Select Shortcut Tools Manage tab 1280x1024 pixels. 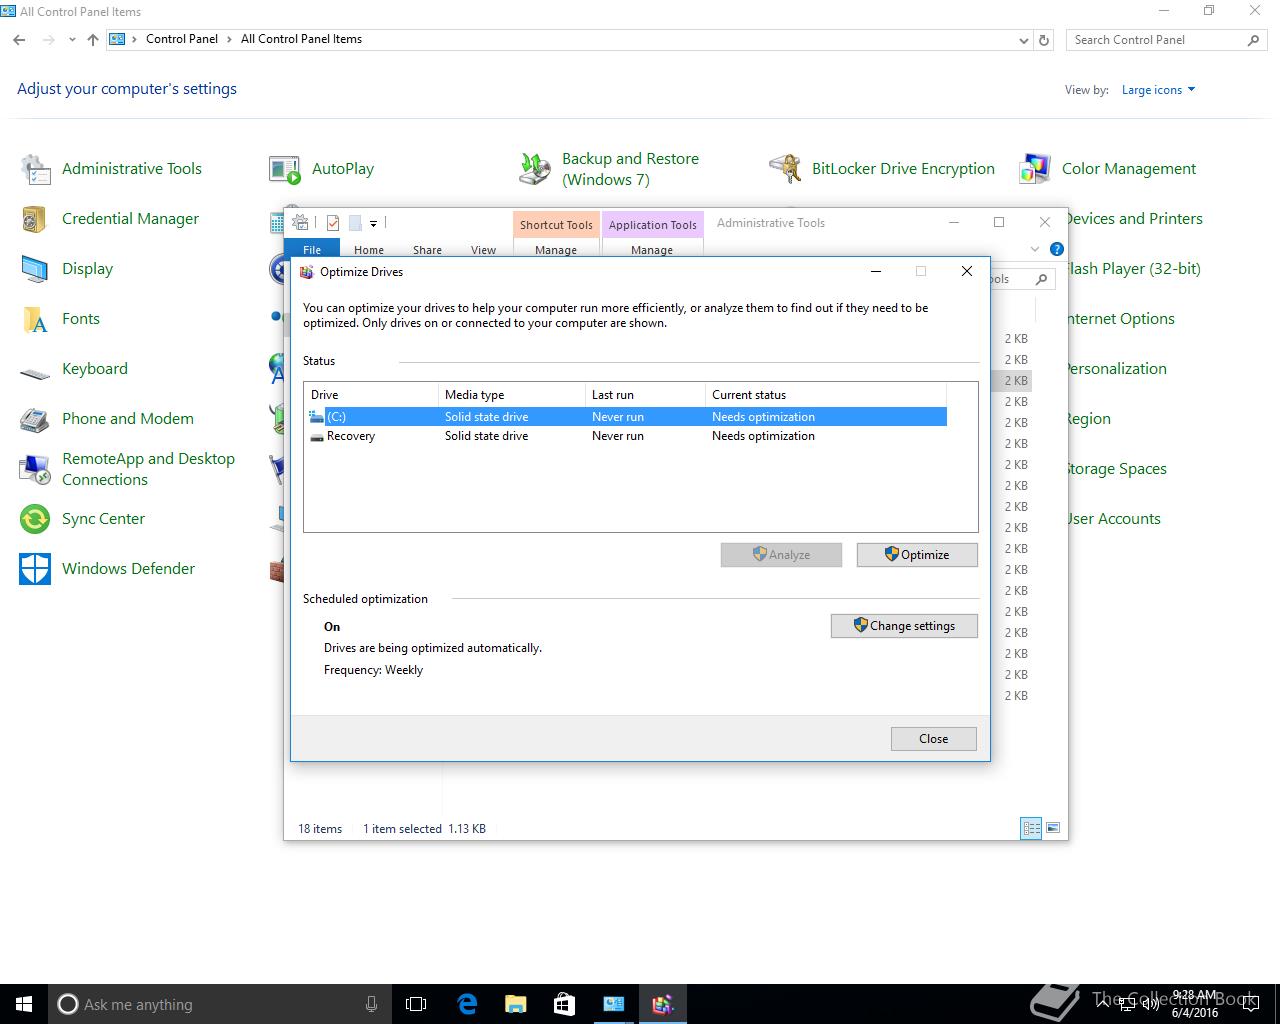[556, 250]
